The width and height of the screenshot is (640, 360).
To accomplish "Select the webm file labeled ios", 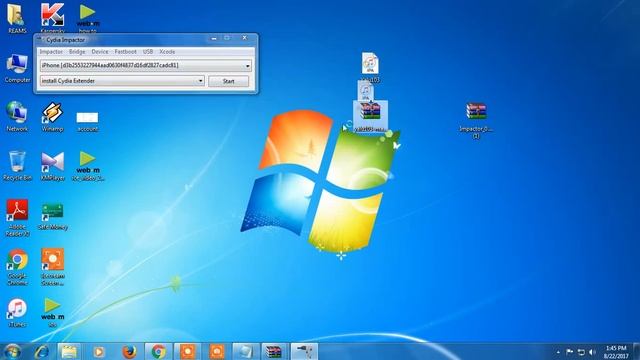I will [x=52, y=313].
